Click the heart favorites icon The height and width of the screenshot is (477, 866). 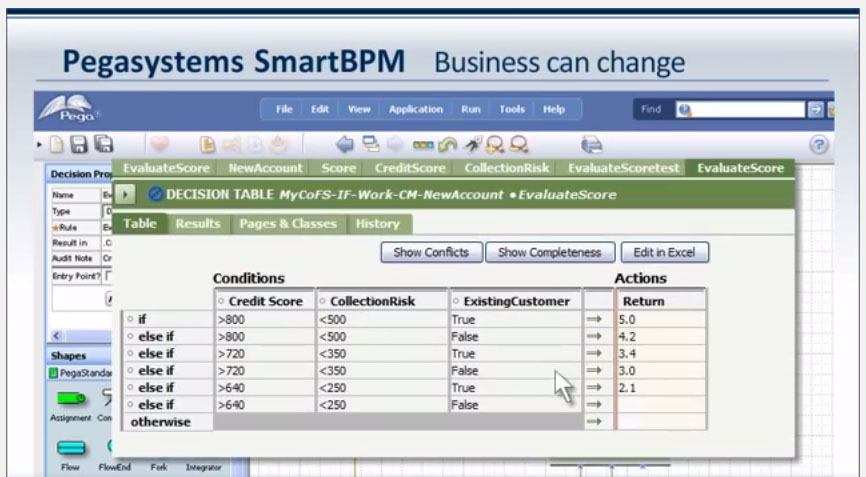click(x=160, y=145)
